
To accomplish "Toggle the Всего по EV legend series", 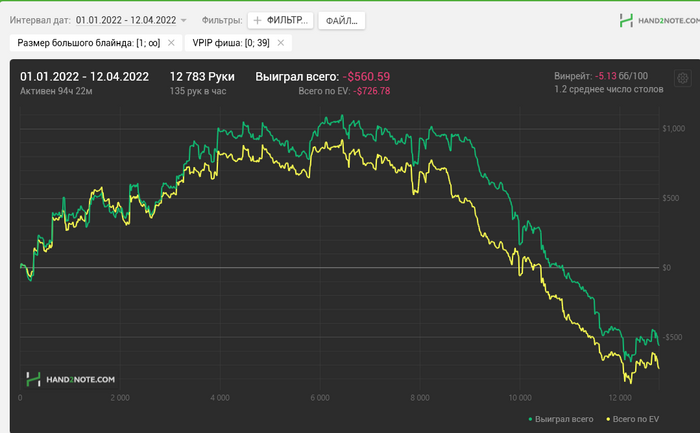I will (632, 419).
